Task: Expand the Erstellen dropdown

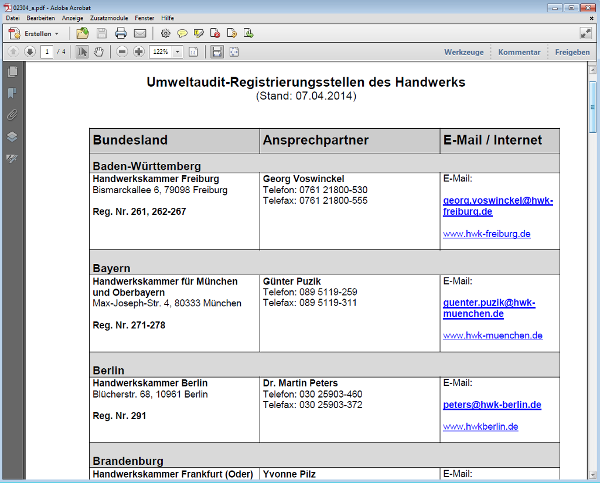Action: tap(58, 33)
